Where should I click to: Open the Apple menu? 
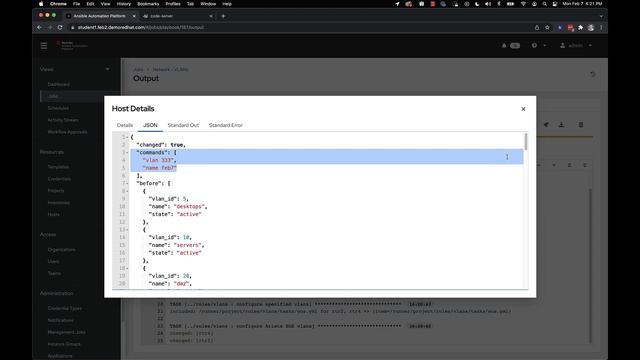(41, 4)
